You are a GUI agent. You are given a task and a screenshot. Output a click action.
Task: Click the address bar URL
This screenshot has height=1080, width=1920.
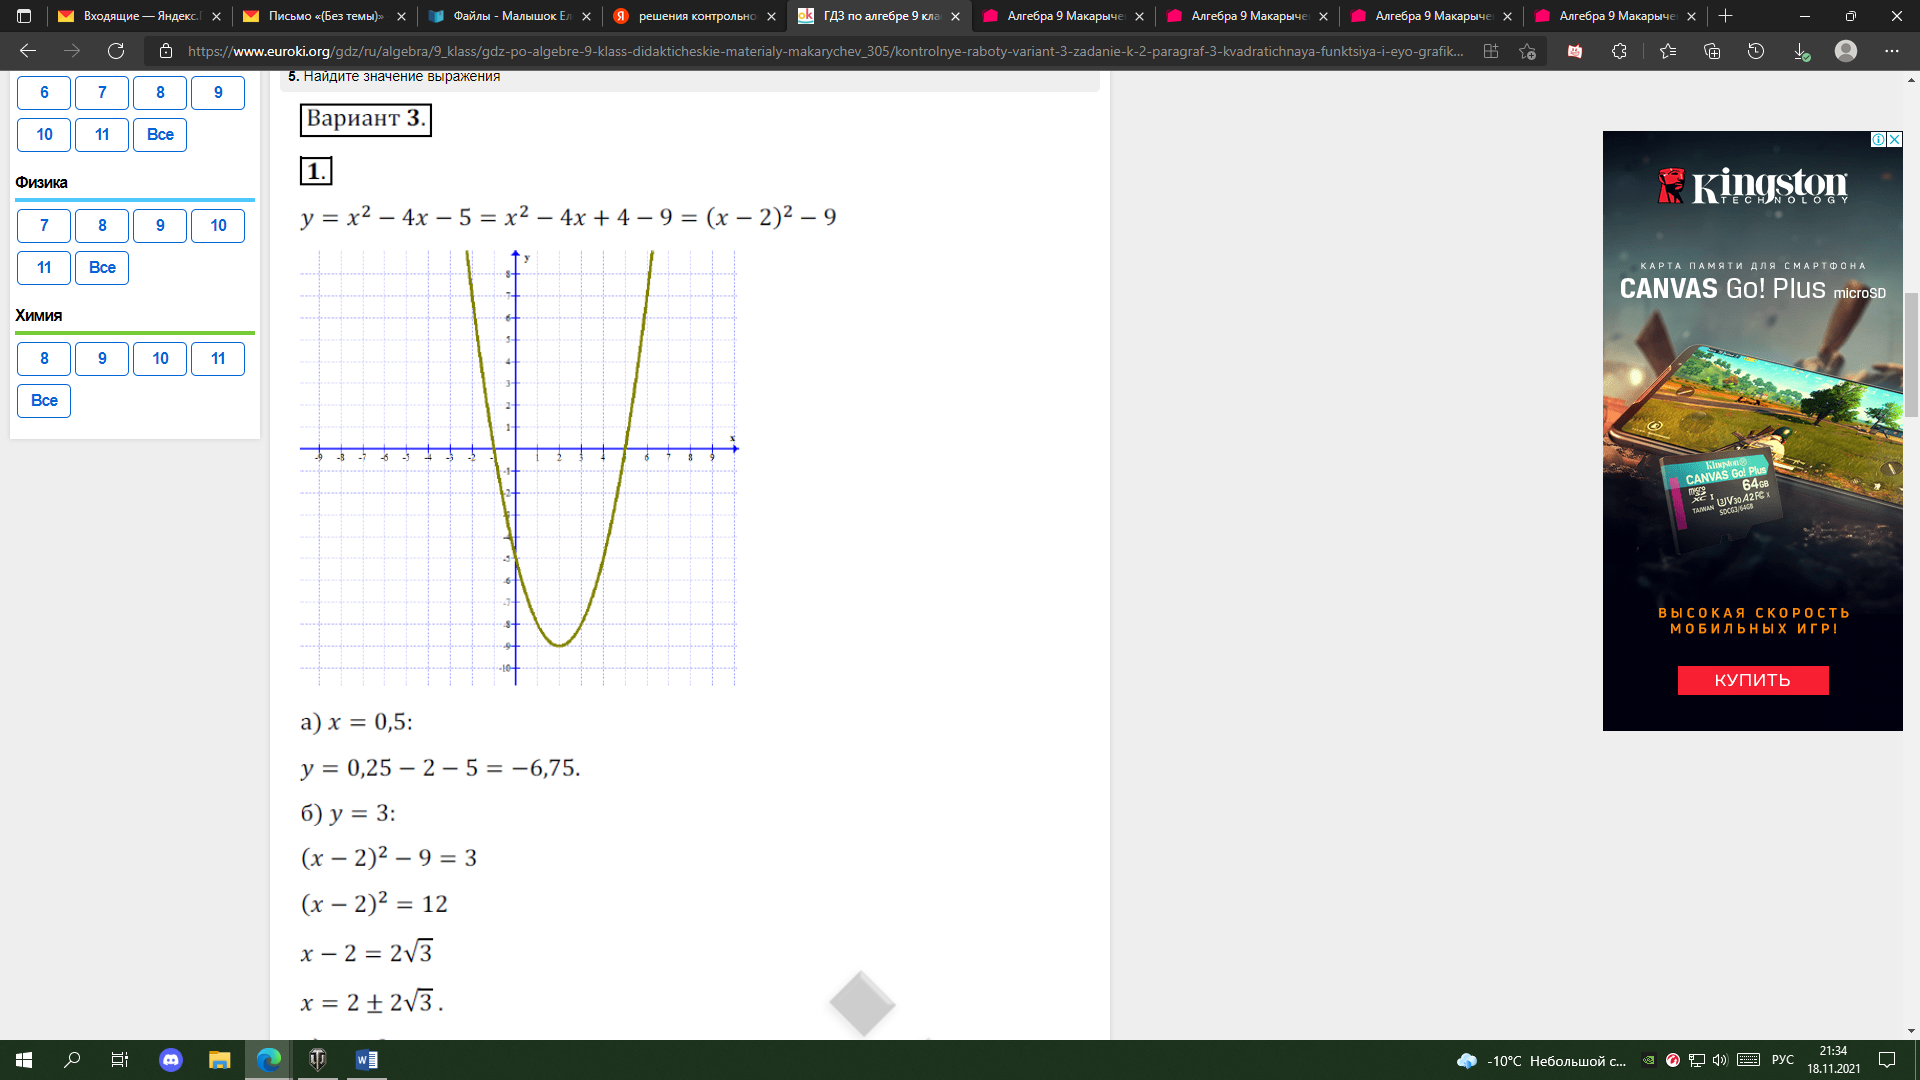click(x=825, y=51)
